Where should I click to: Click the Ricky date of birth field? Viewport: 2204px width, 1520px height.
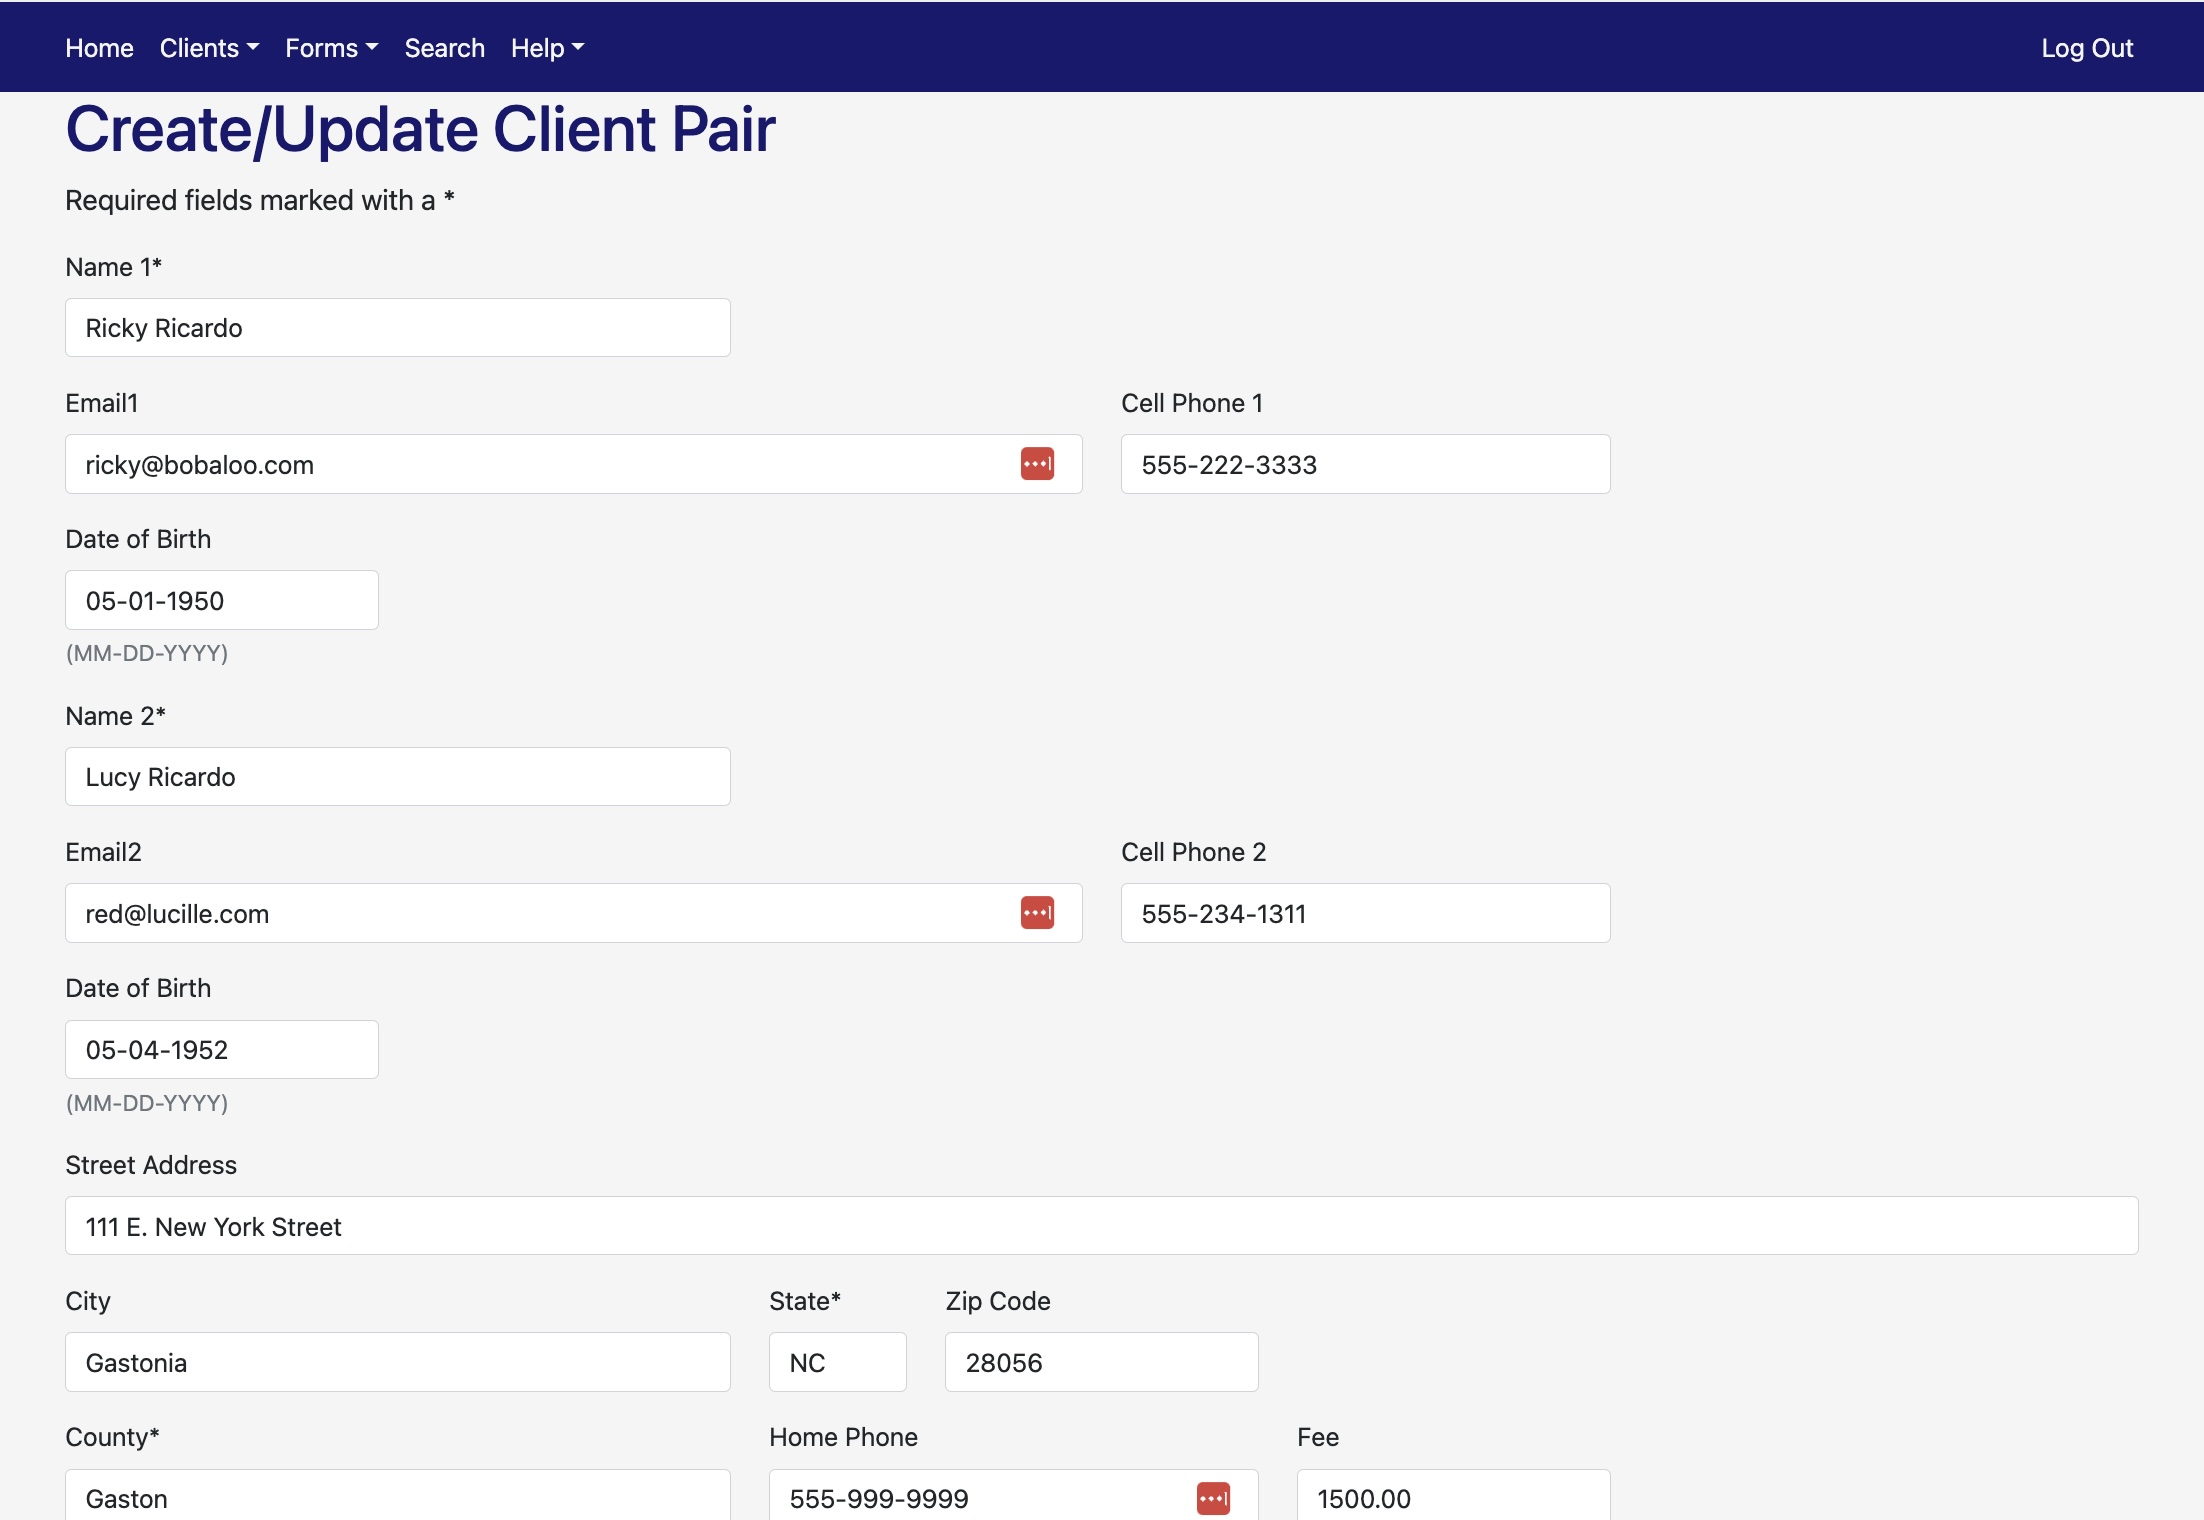point(221,600)
